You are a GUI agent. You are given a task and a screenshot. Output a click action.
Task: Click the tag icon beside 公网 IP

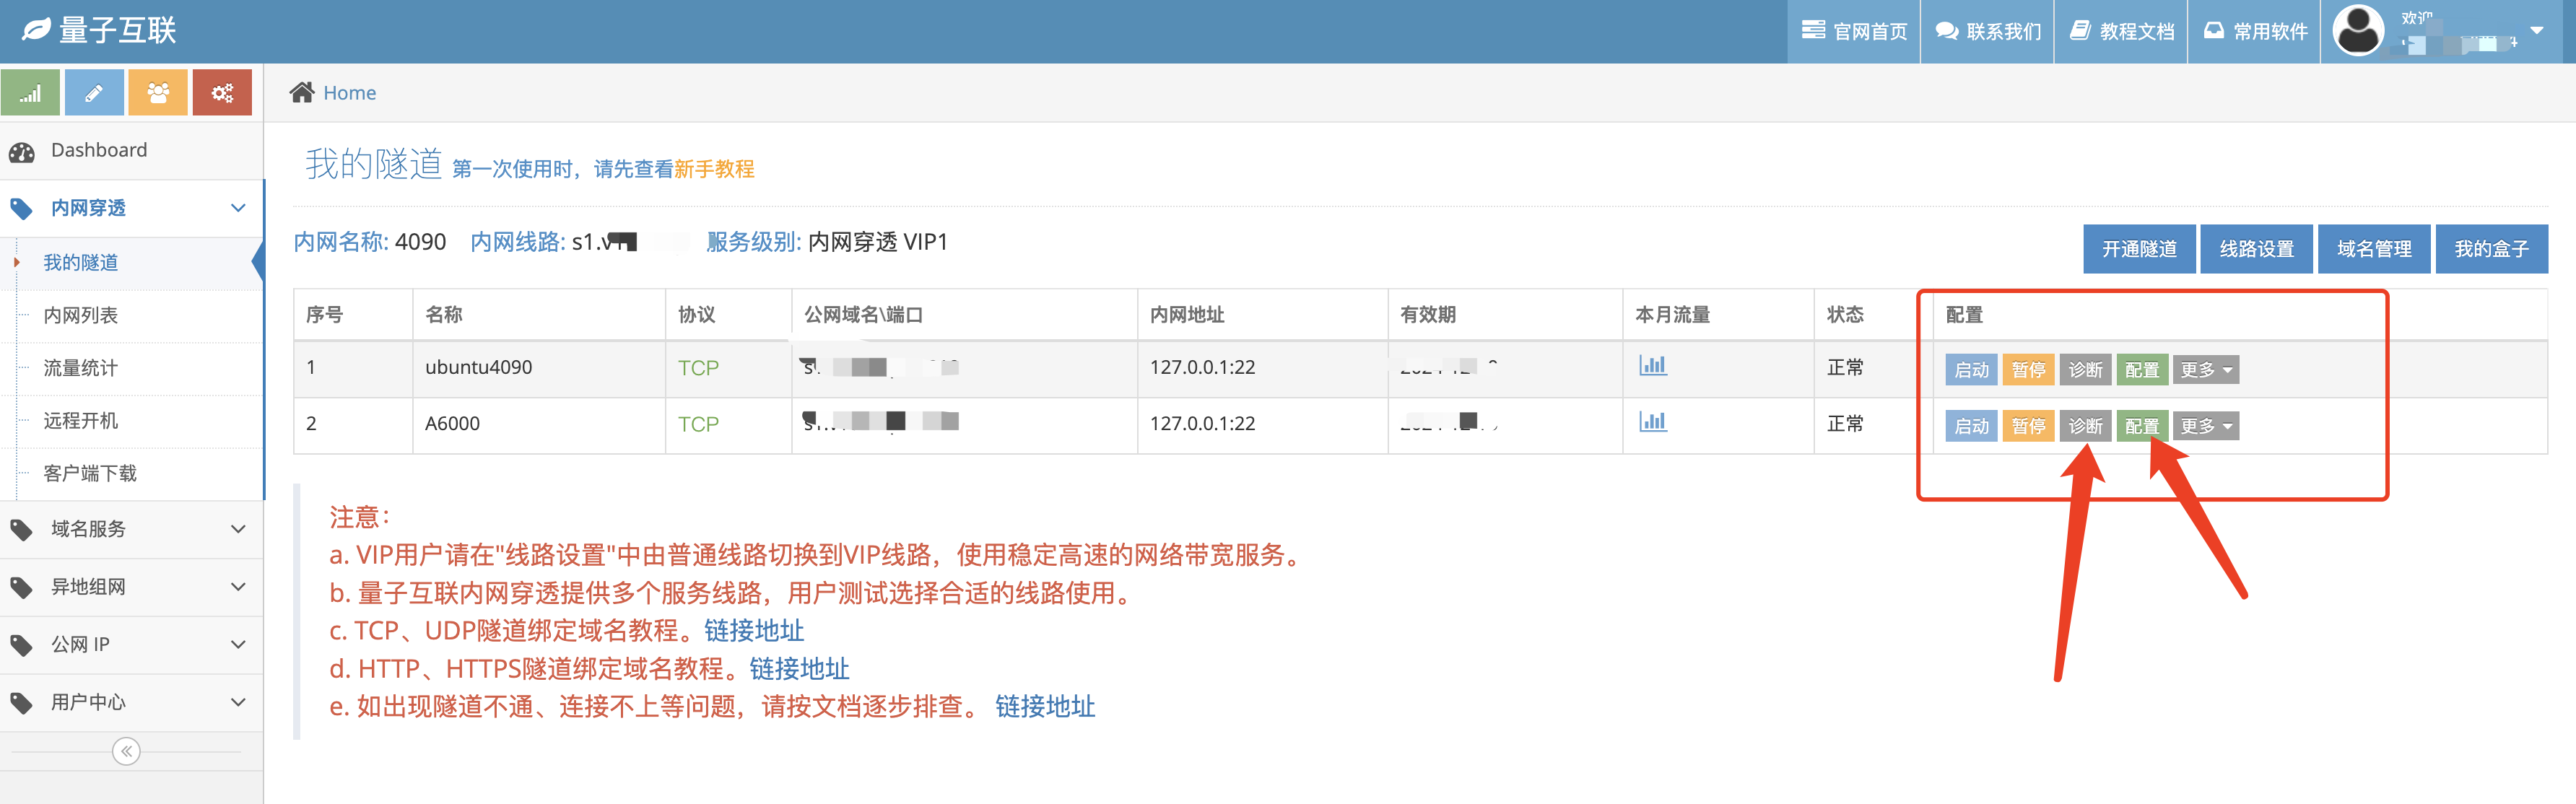click(21, 646)
